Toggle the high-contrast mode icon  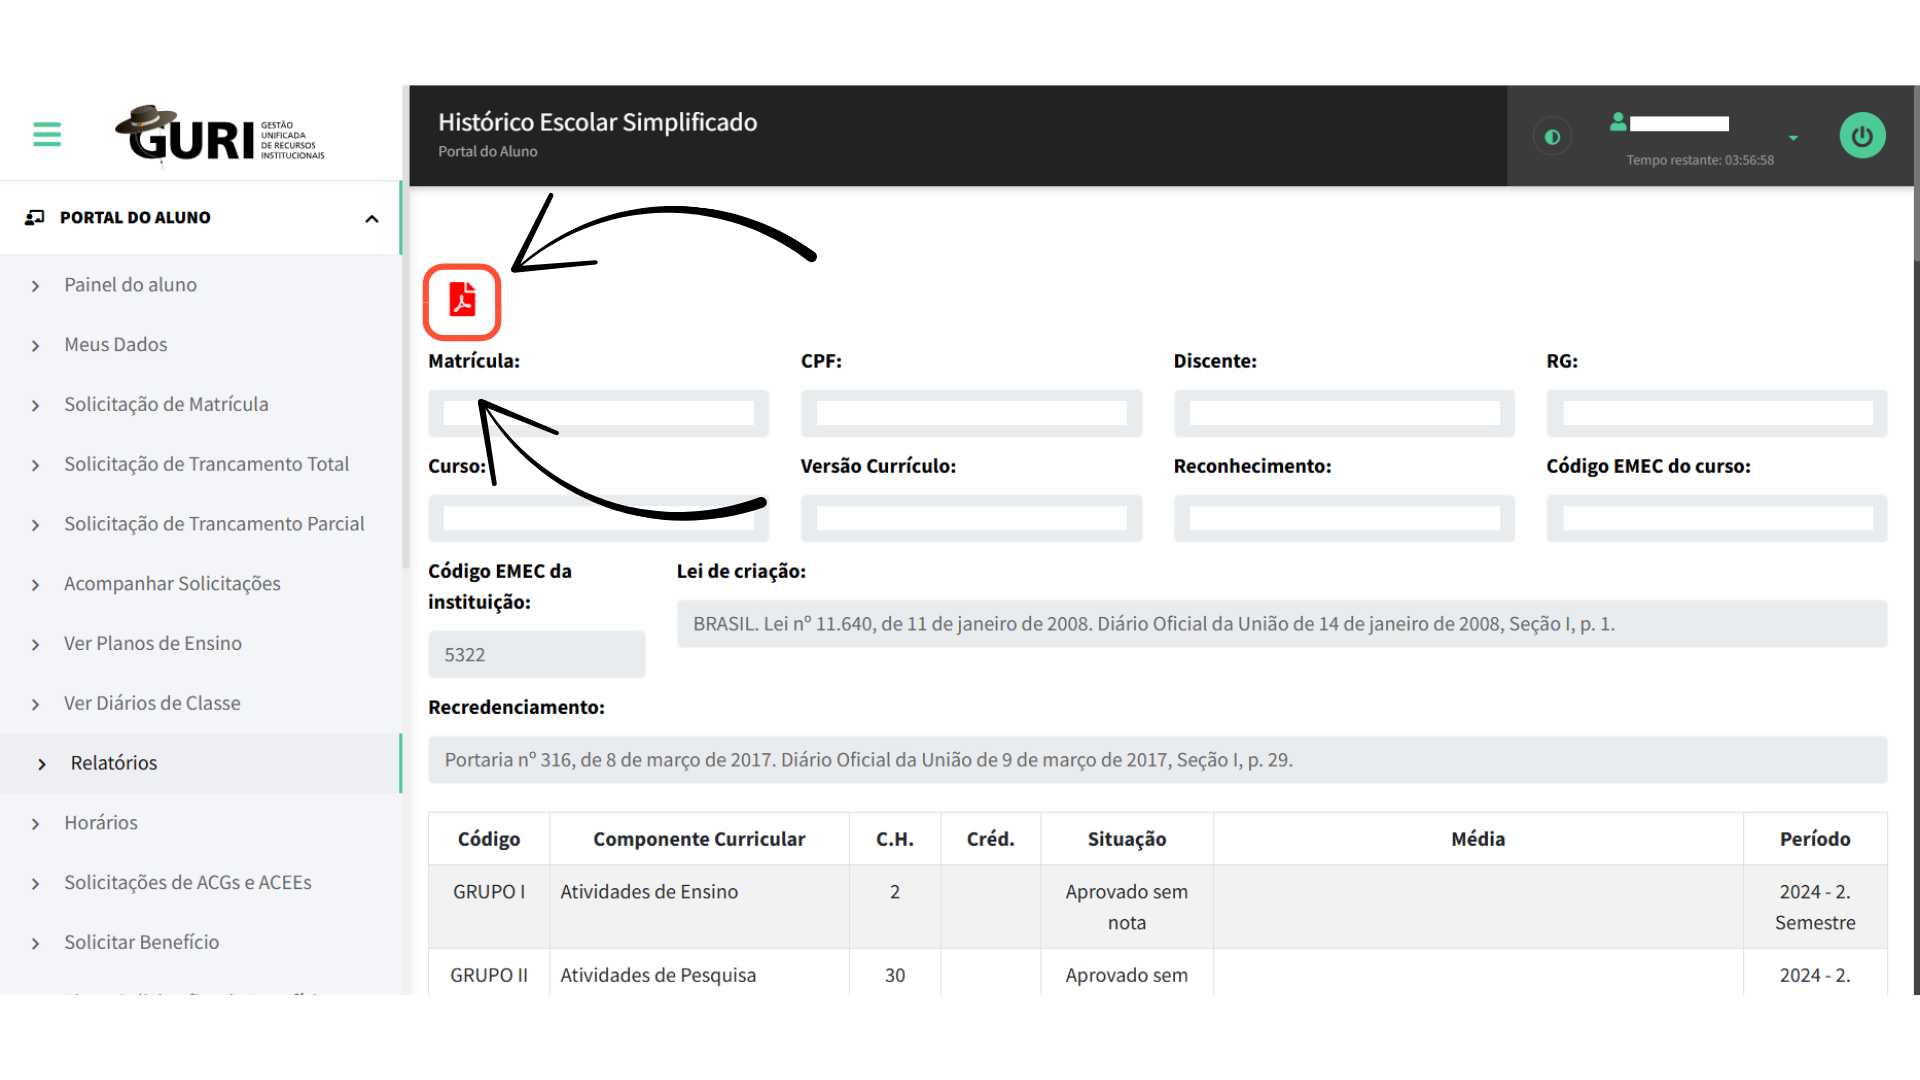(x=1552, y=137)
